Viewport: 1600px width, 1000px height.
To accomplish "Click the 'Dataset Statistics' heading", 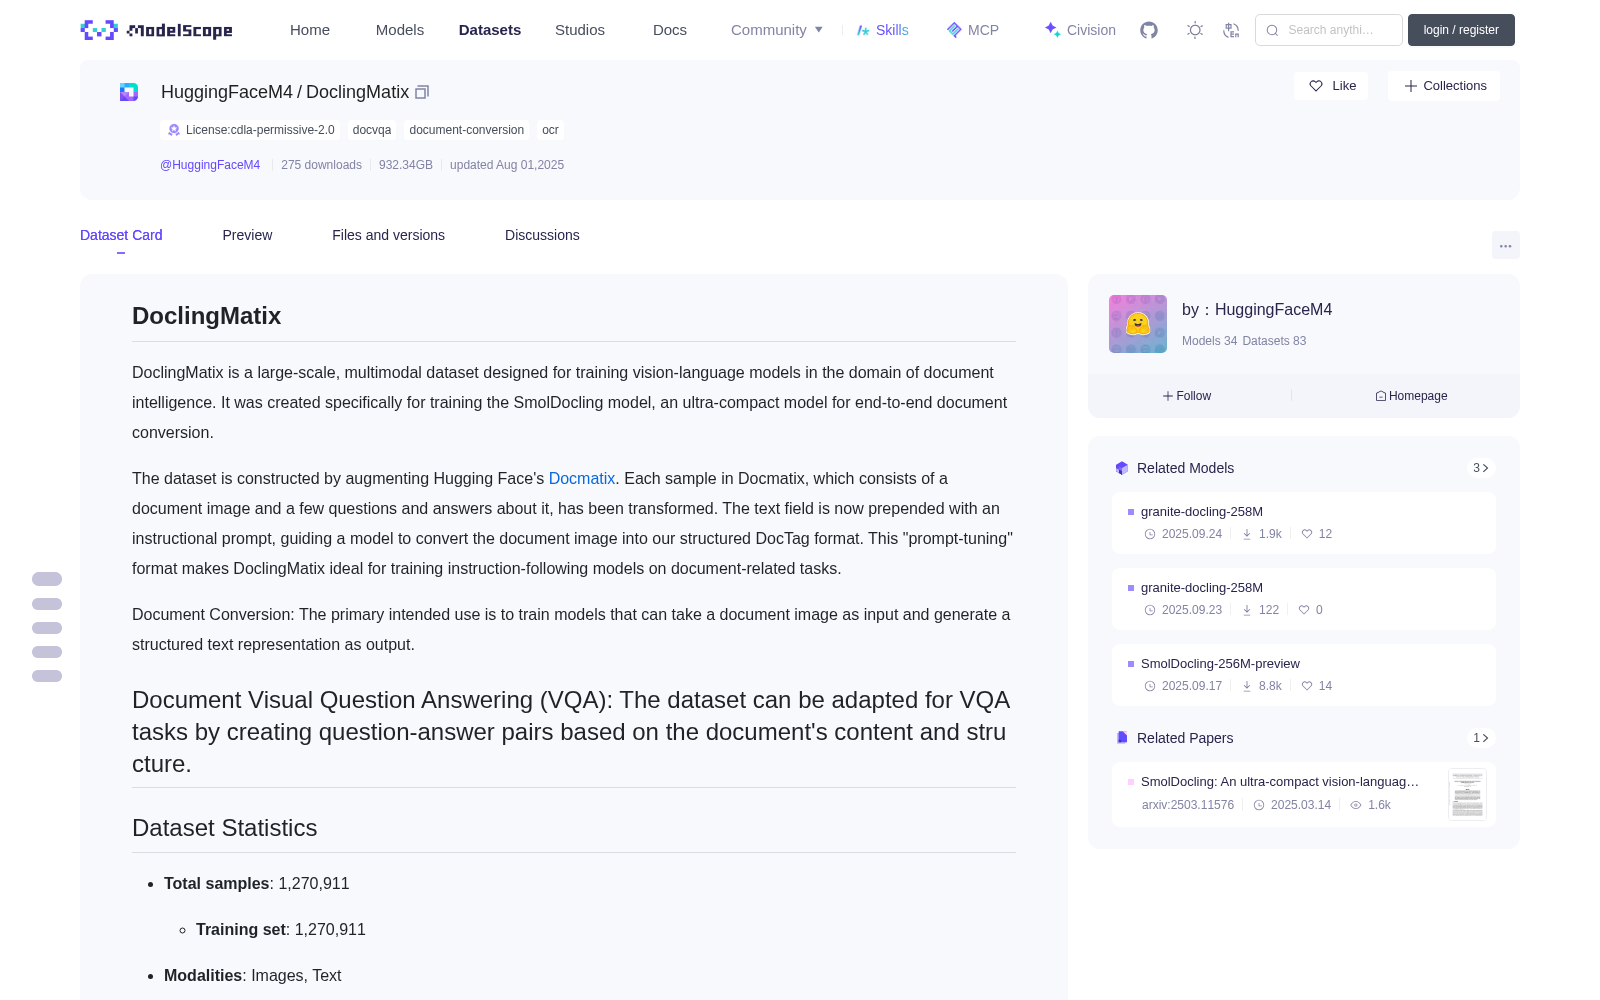I will point(224,828).
